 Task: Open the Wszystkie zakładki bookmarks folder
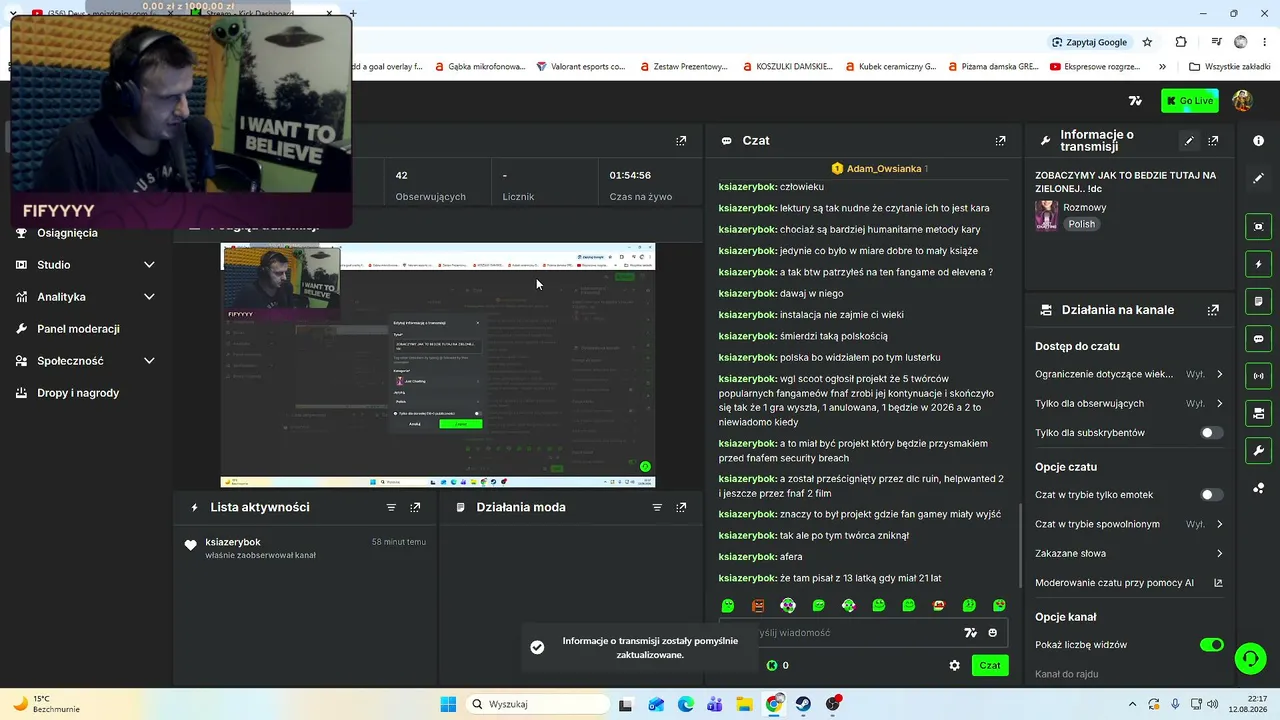1230,67
